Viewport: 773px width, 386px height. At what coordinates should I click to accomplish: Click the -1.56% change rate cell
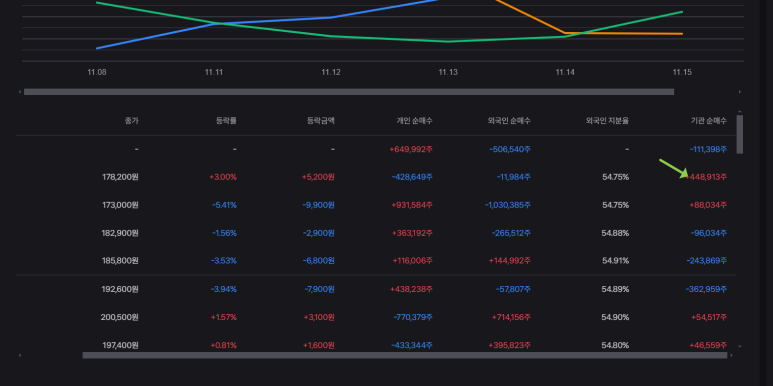(x=224, y=233)
